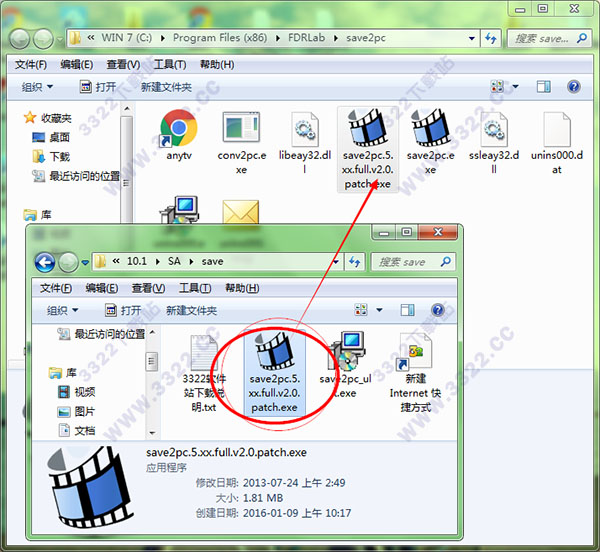Screen dimensions: 600x552
Task: Open 文件(F) menu in save2pc window
Action: [x=31, y=65]
